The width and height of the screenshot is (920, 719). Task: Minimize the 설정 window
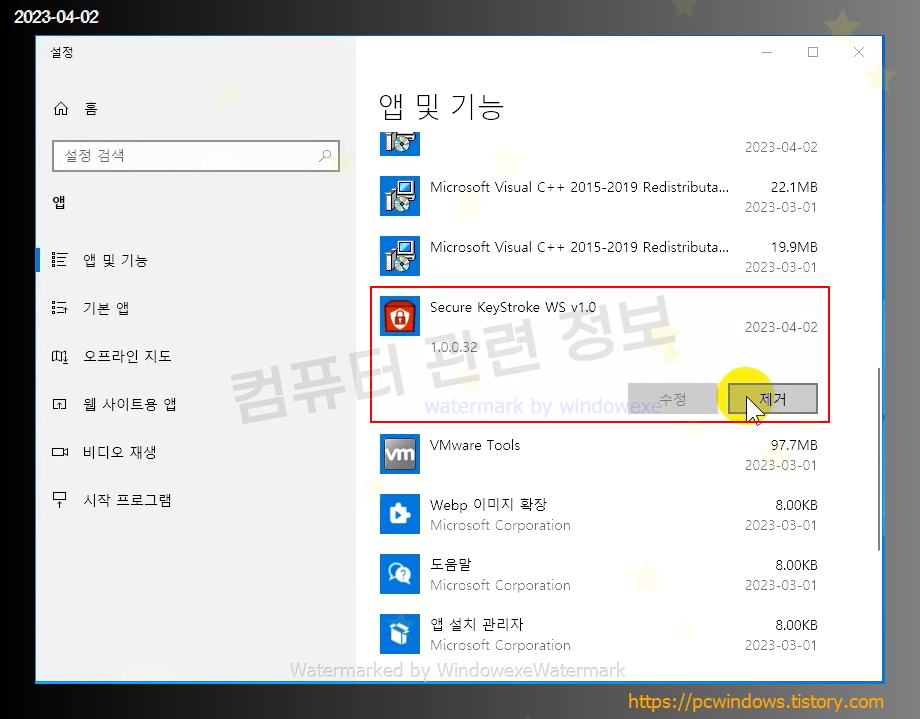point(767,52)
